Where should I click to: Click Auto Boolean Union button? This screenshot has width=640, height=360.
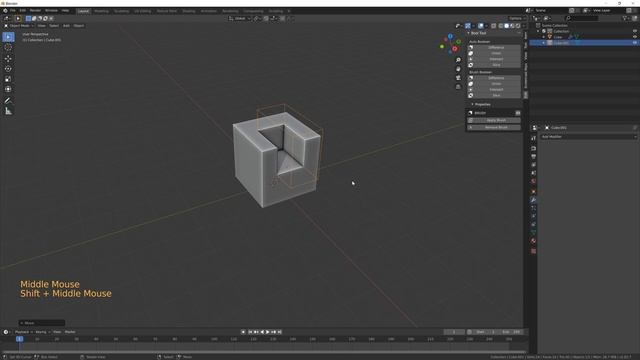coord(494,53)
